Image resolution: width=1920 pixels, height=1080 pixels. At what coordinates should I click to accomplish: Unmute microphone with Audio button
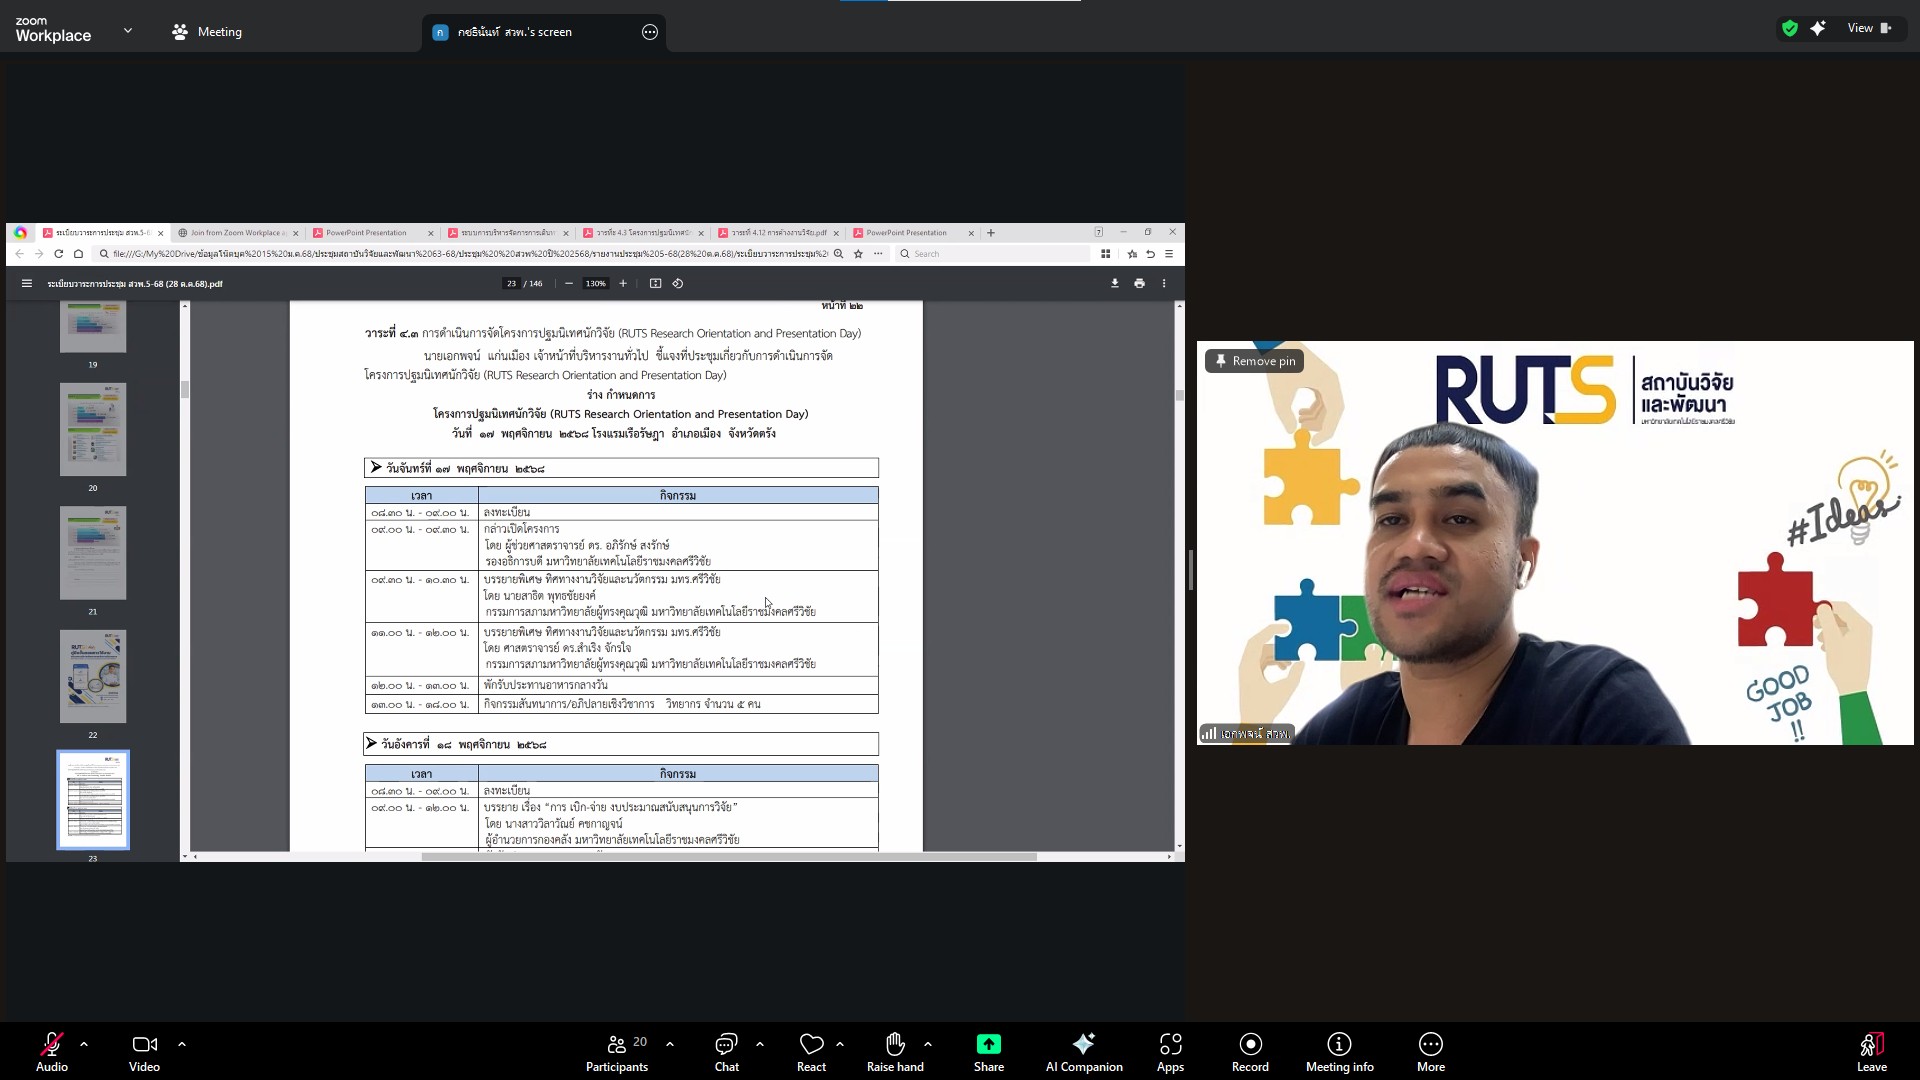click(x=51, y=1051)
